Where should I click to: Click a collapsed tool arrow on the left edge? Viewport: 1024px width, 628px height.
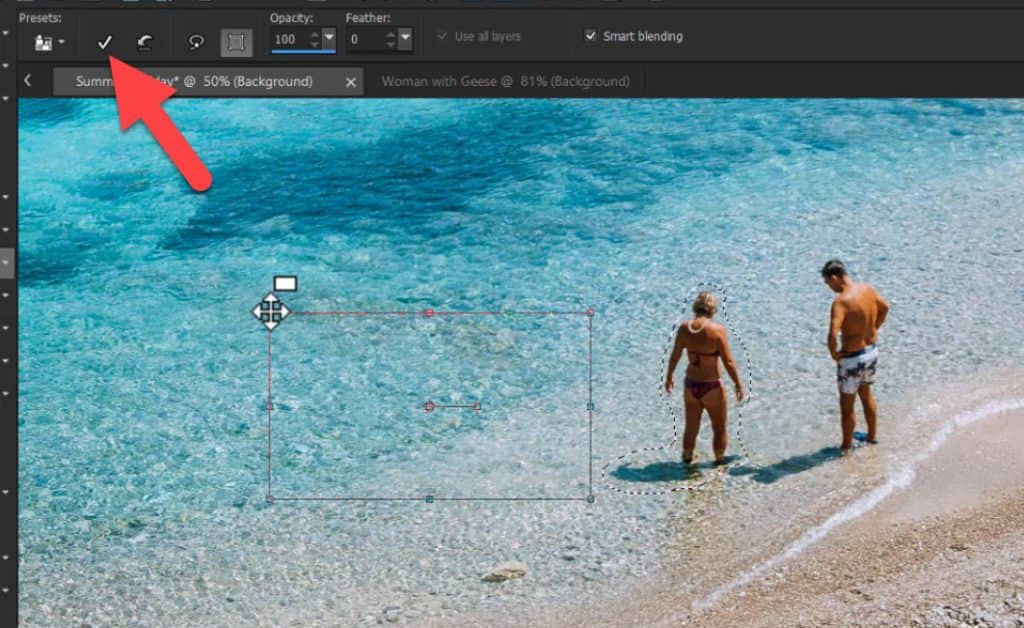click(x=6, y=263)
